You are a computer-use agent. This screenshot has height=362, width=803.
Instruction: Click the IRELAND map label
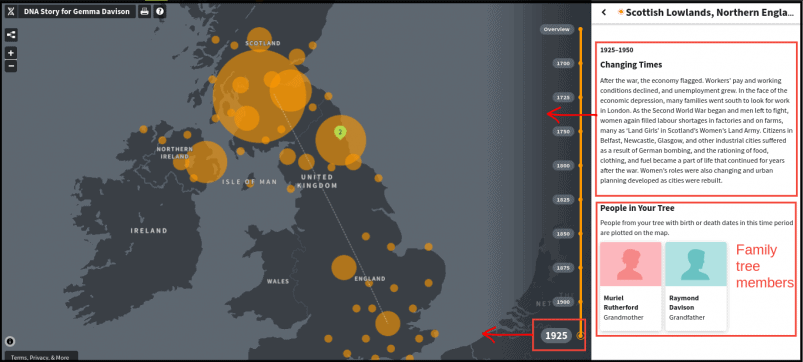(149, 230)
